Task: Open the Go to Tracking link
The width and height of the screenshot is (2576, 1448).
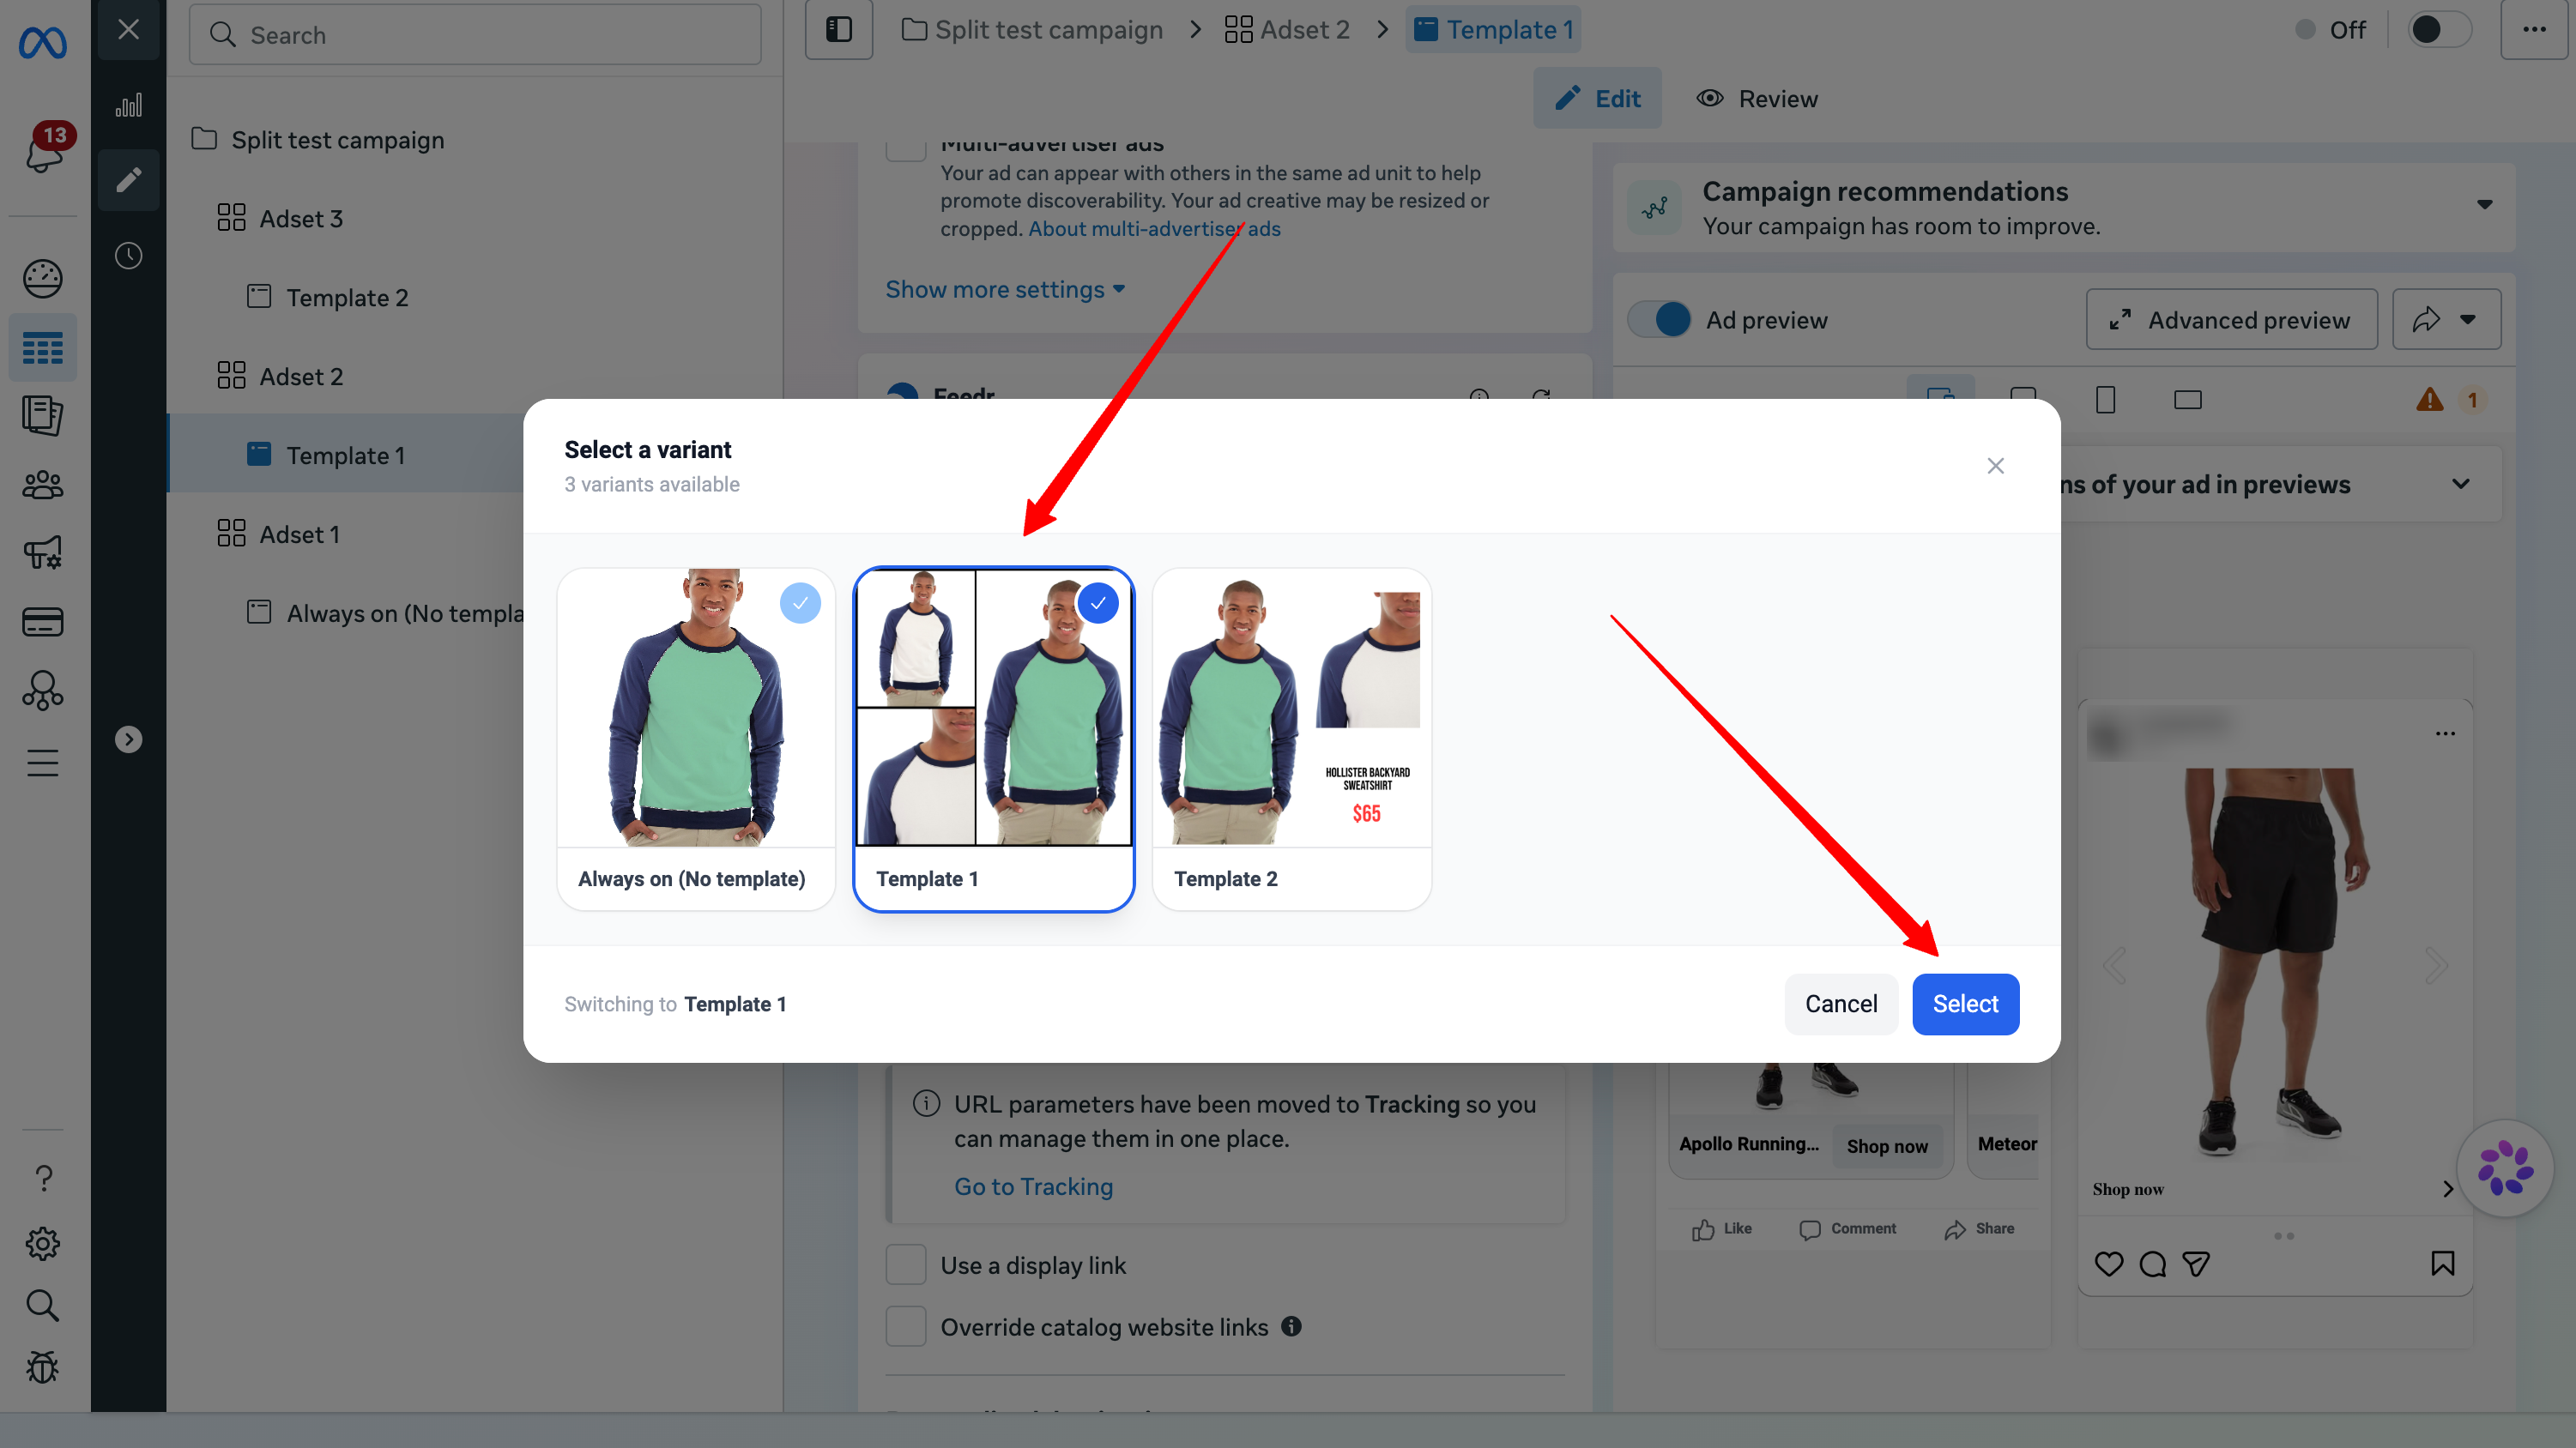Action: [x=1033, y=1187]
